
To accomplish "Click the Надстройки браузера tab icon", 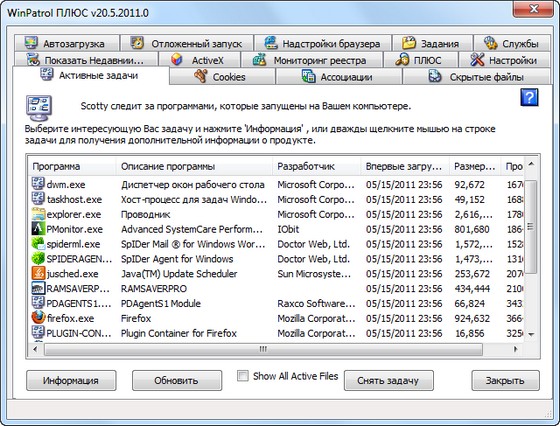I will [x=271, y=43].
